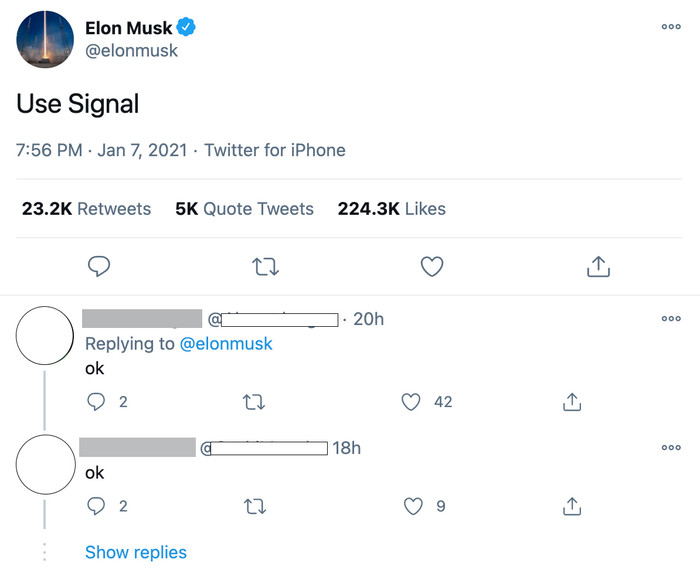Open more options on the 20h reply
This screenshot has width=700, height=568.
pyautogui.click(x=671, y=319)
